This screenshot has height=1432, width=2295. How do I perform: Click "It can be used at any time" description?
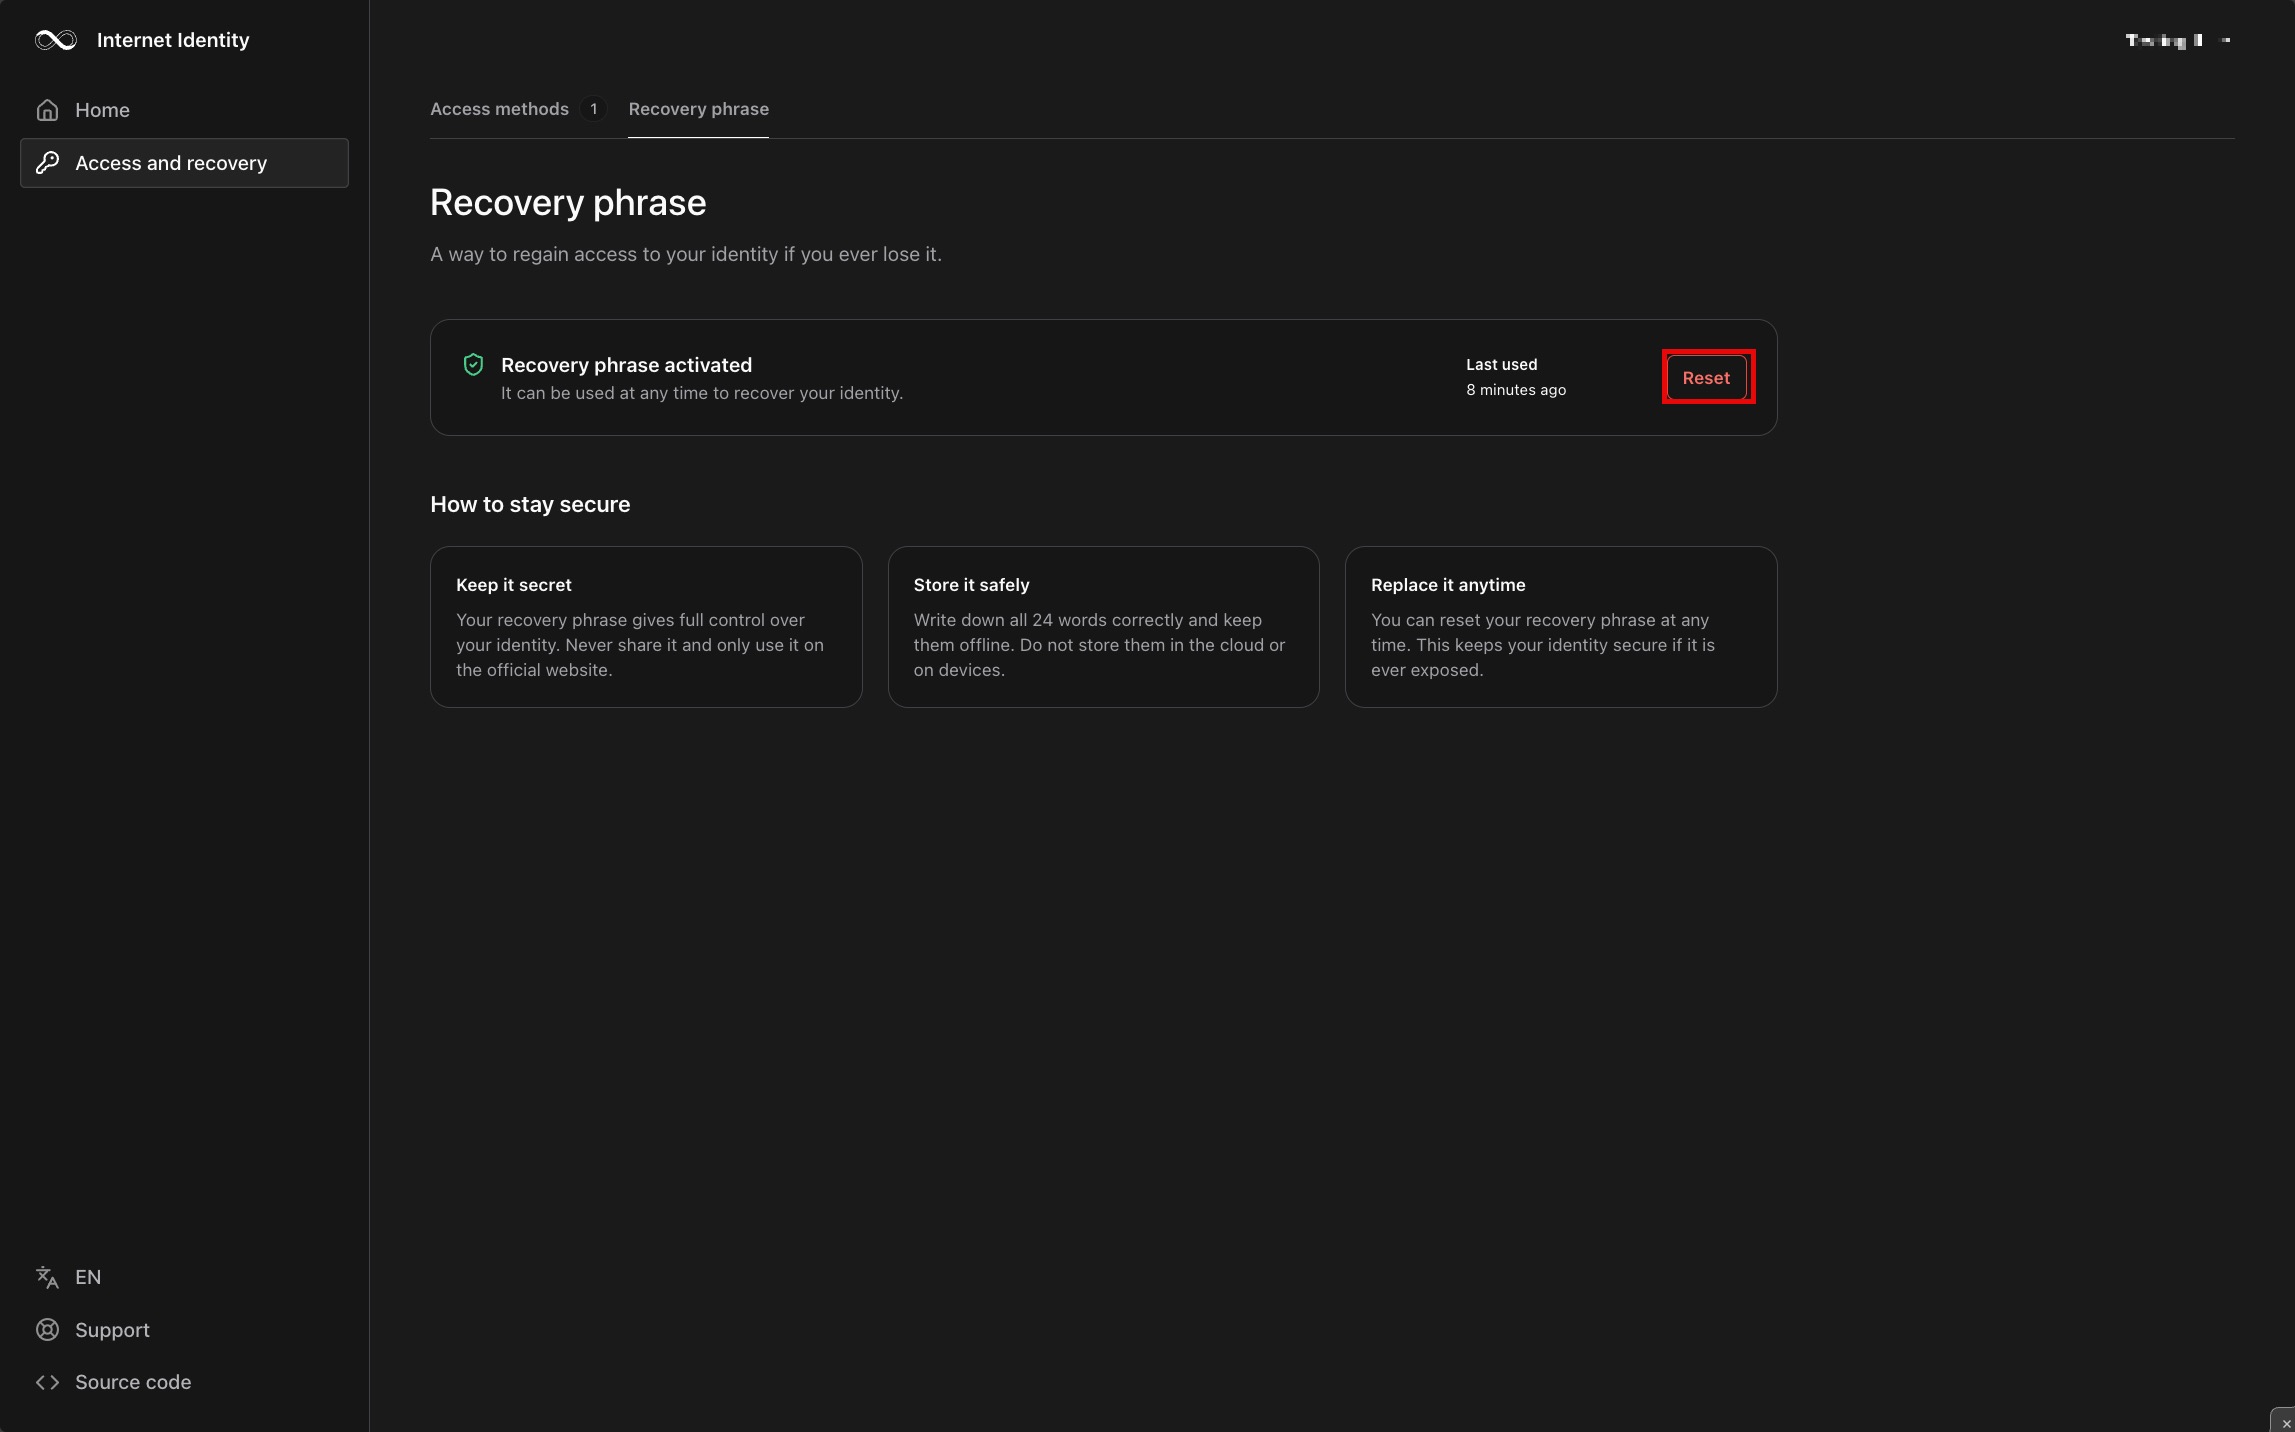coord(701,393)
